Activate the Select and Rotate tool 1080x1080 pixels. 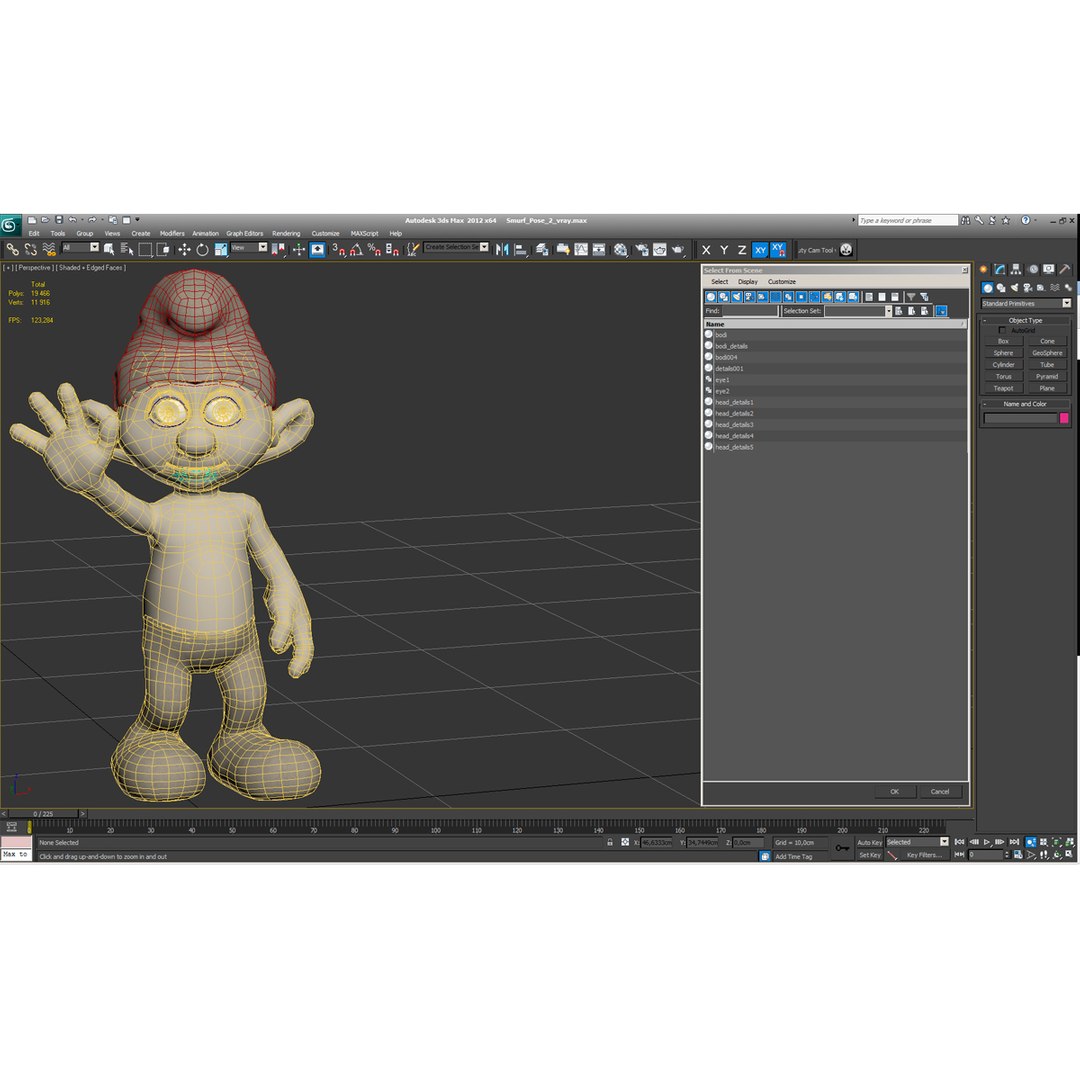(x=202, y=249)
